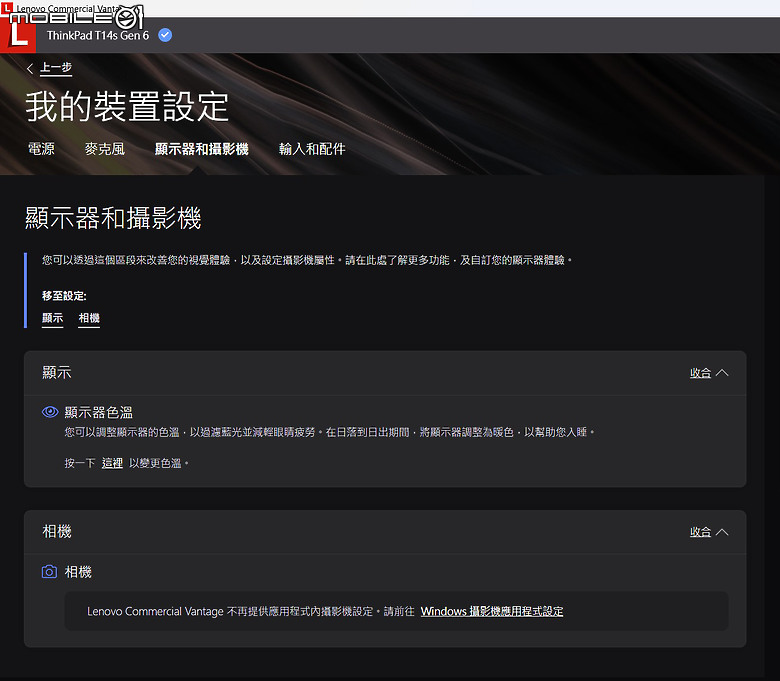
Task: Click the 顯示器色溫 setting title
Action: click(98, 412)
